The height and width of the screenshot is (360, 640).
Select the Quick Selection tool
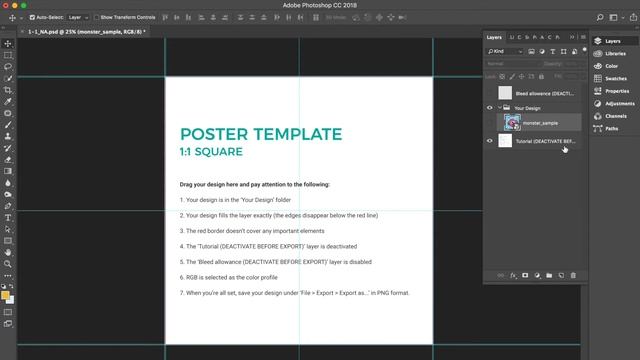(8, 78)
